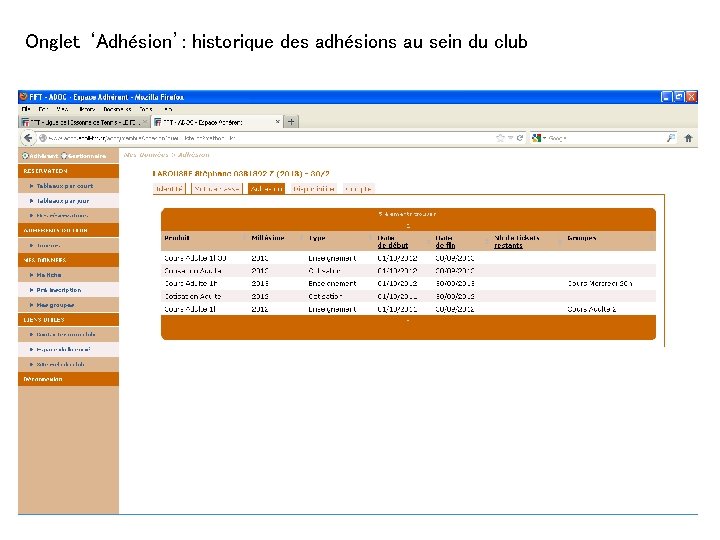This screenshot has height=540, width=720.
Task: Select the Adhérent radio option
Action: pos(26,156)
